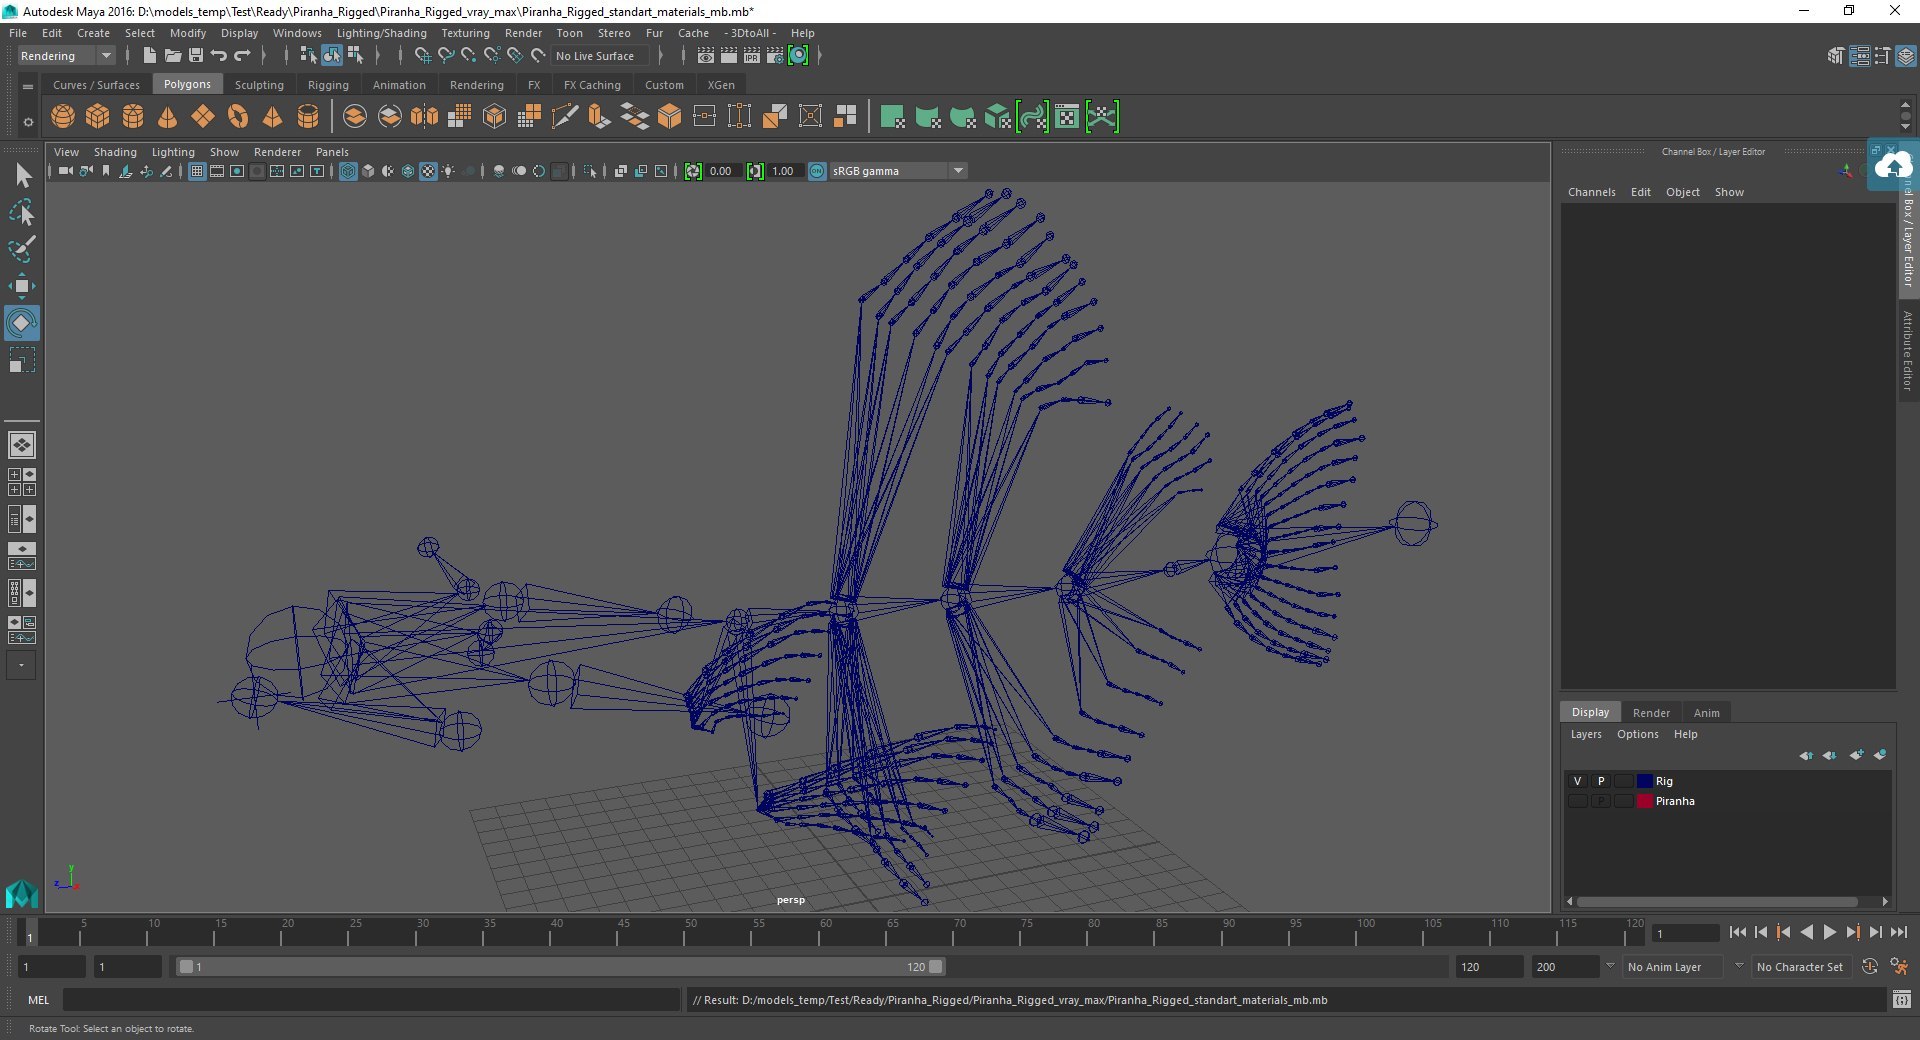The width and height of the screenshot is (1920, 1040).
Task: Play animation forward
Action: (x=1830, y=932)
